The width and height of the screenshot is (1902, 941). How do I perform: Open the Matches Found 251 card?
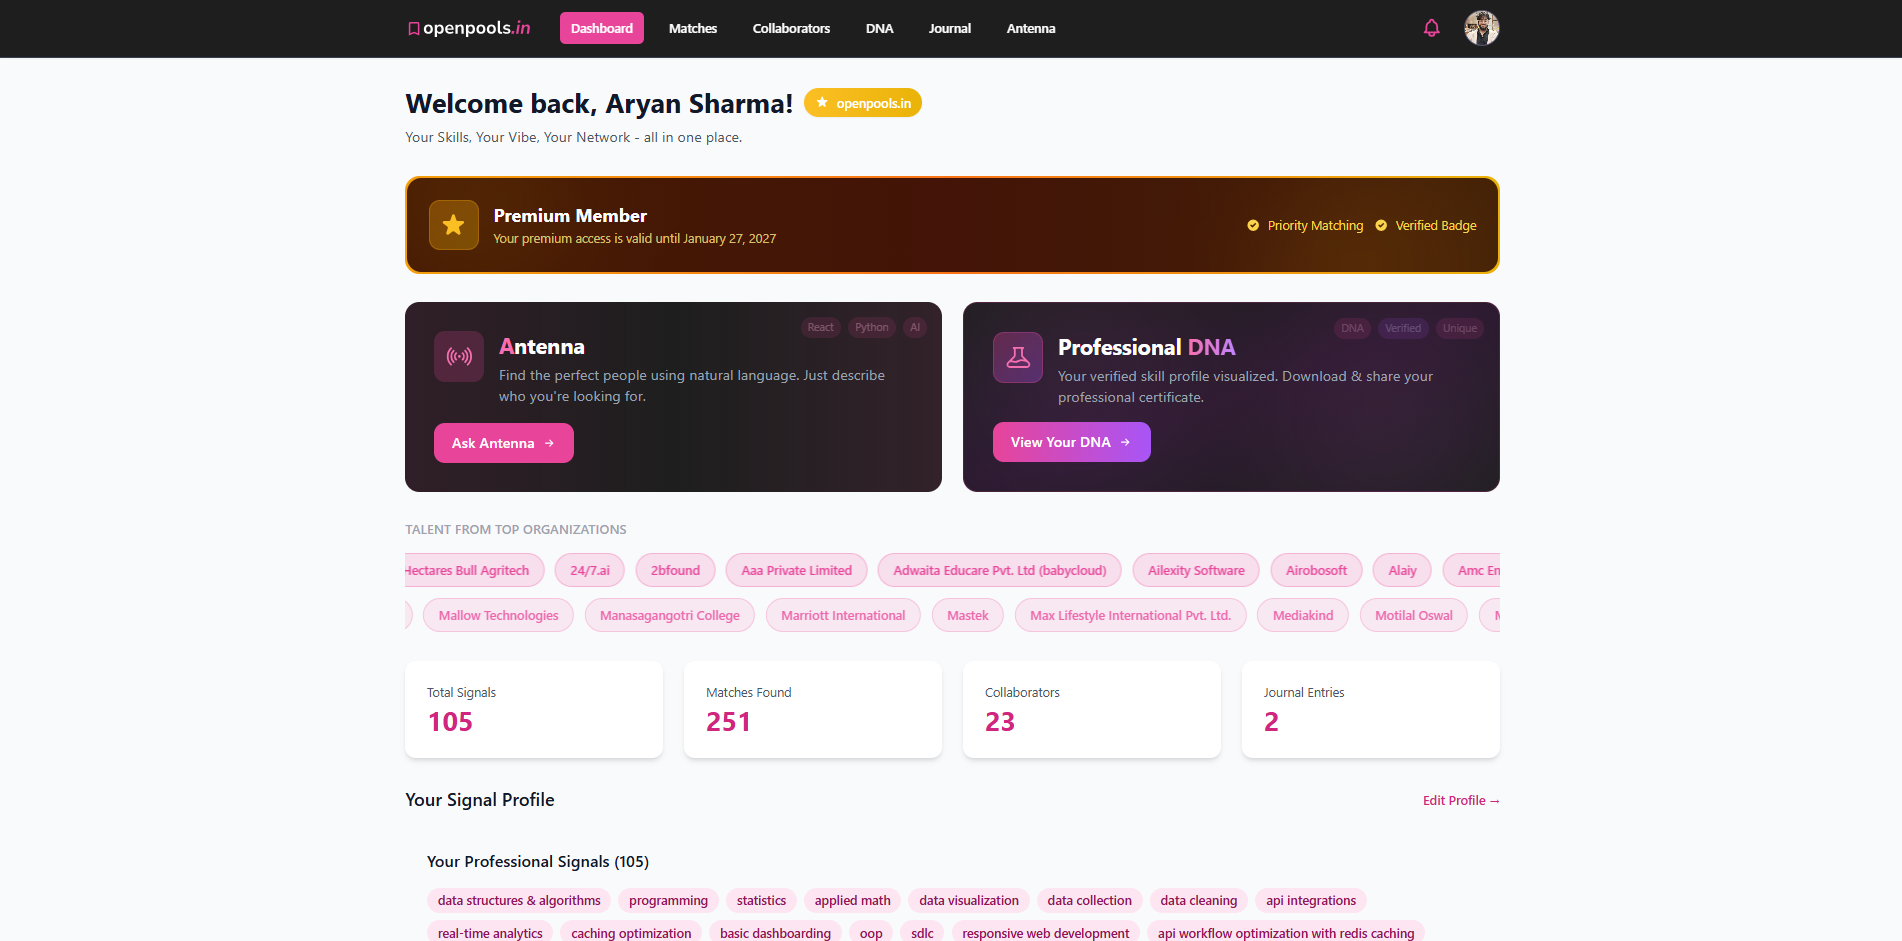[813, 709]
